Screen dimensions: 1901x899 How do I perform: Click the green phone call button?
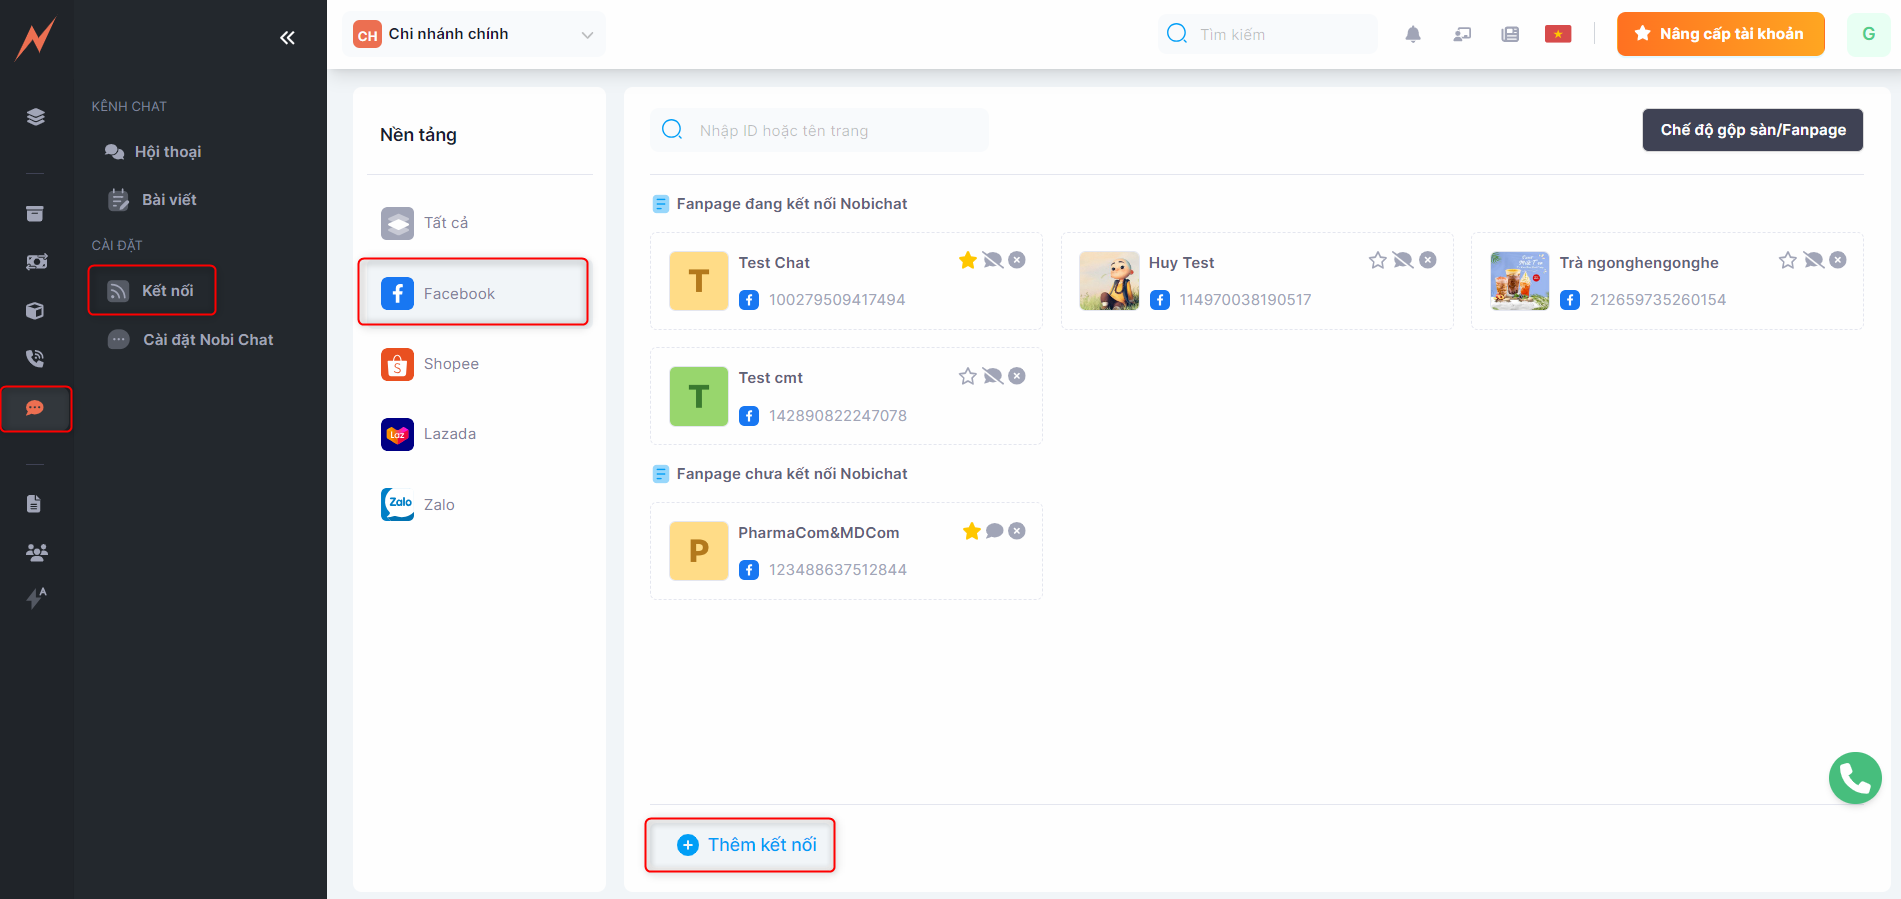pyautogui.click(x=1854, y=778)
